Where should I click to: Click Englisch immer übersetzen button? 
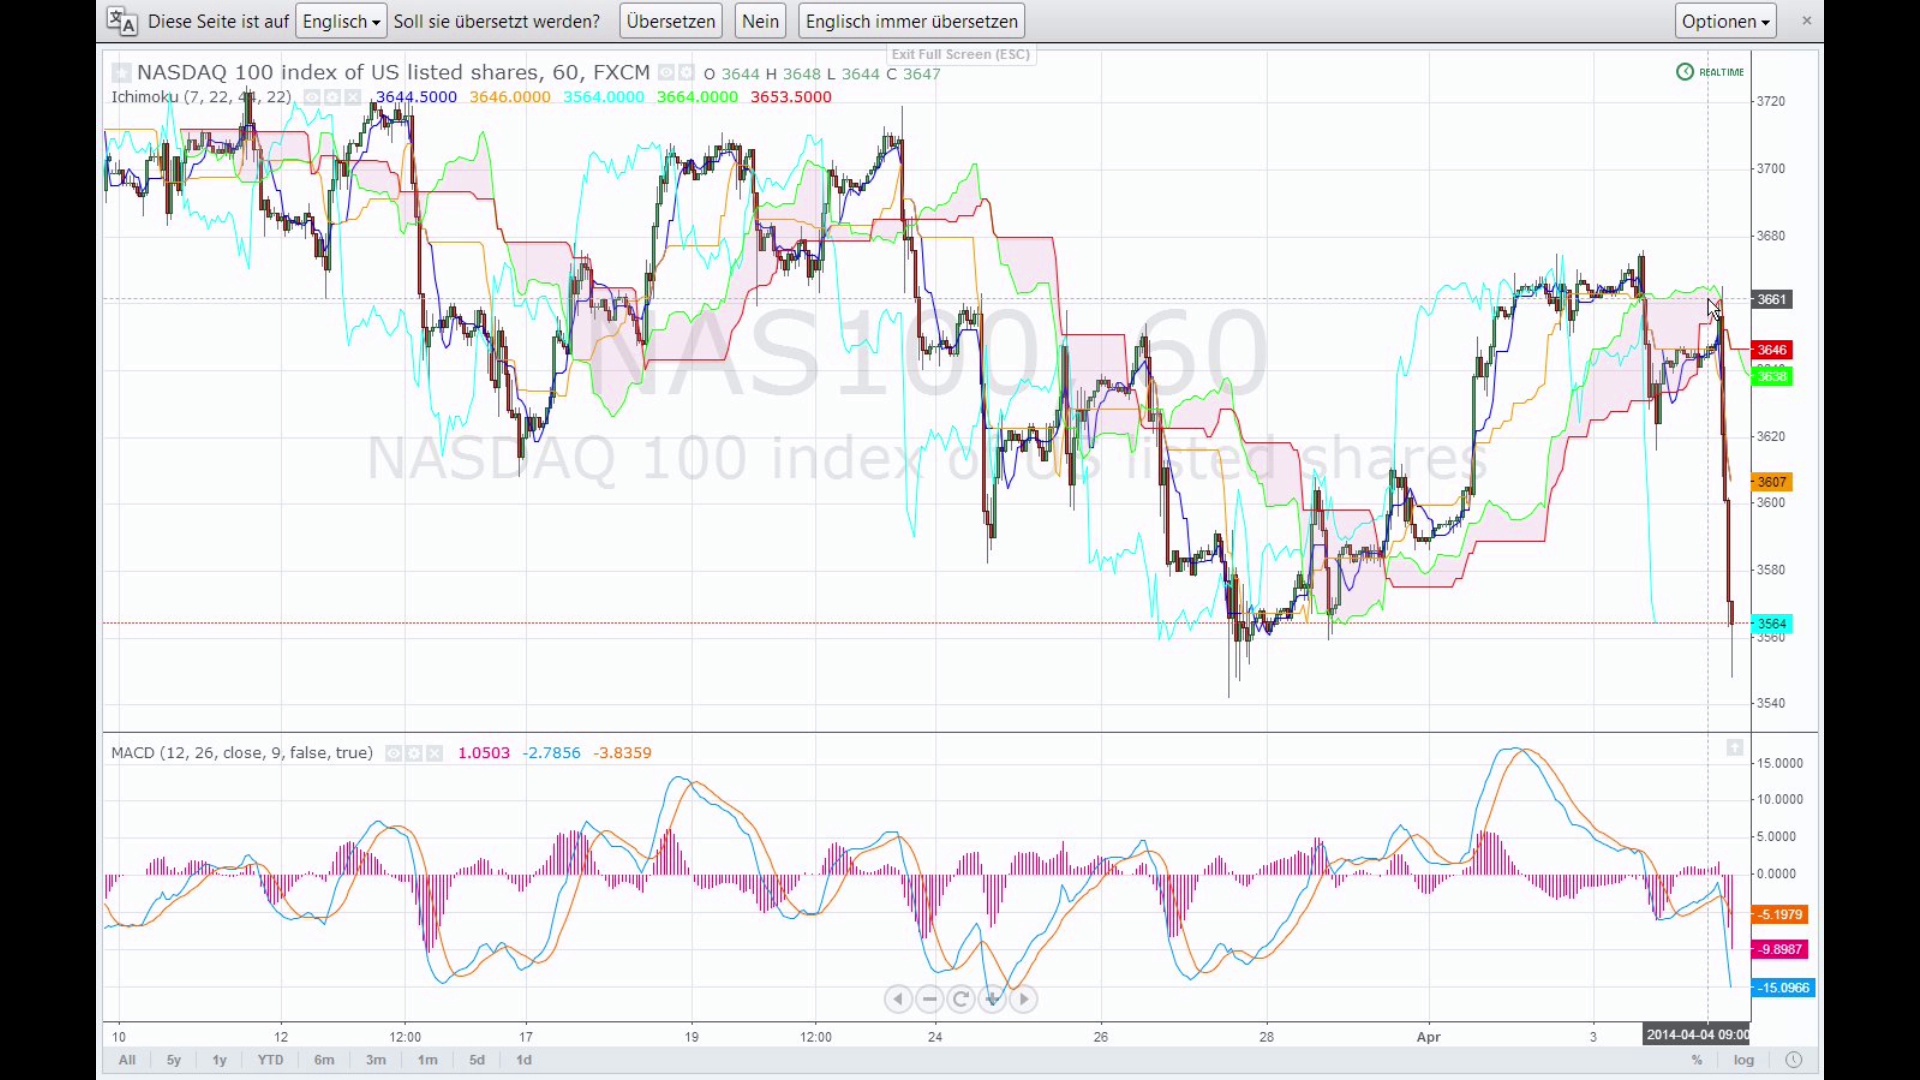[911, 21]
